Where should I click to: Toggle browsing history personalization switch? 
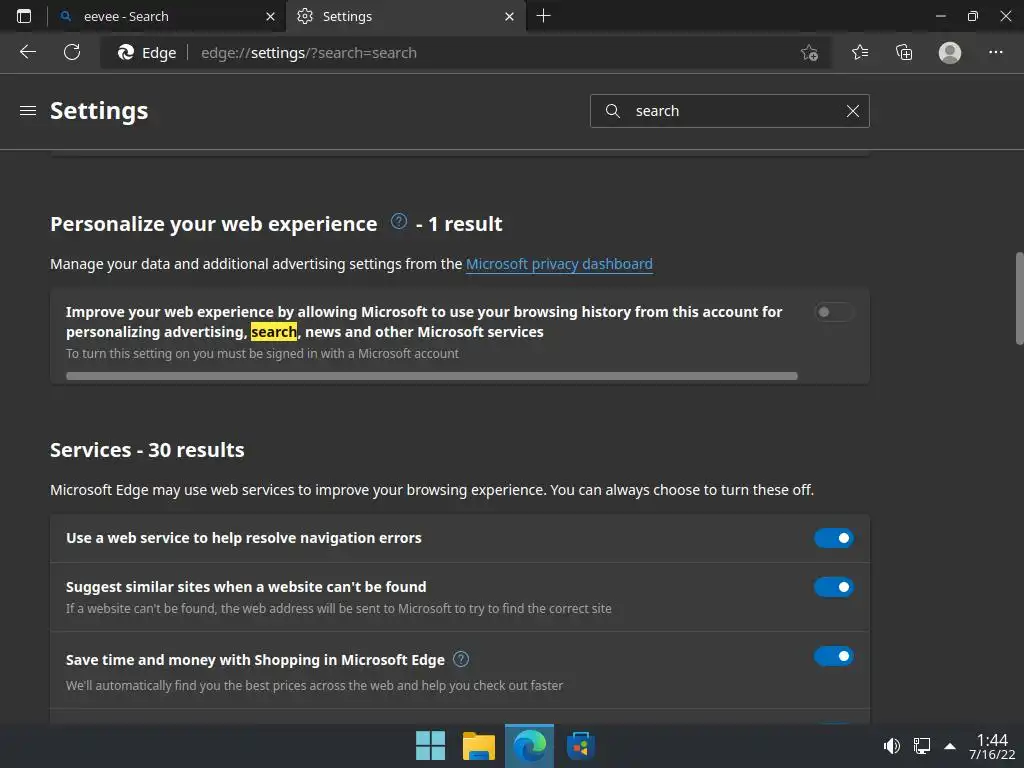click(x=834, y=312)
